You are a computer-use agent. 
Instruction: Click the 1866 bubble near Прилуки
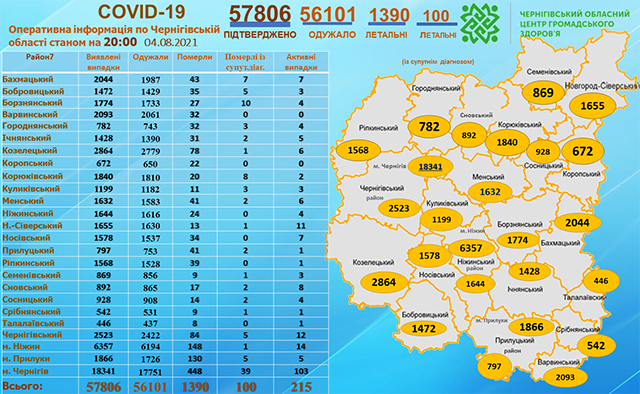point(531,327)
